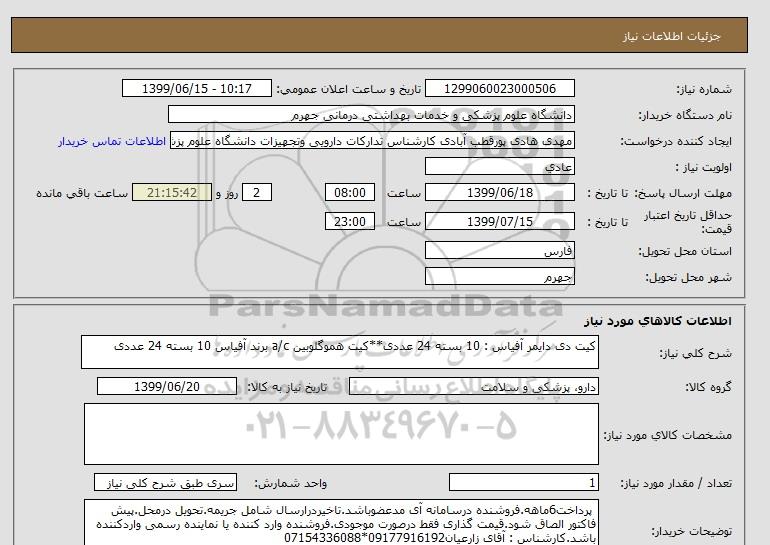Click the public announcement date field 1399/06/15 - 10:17

[x=196, y=88]
